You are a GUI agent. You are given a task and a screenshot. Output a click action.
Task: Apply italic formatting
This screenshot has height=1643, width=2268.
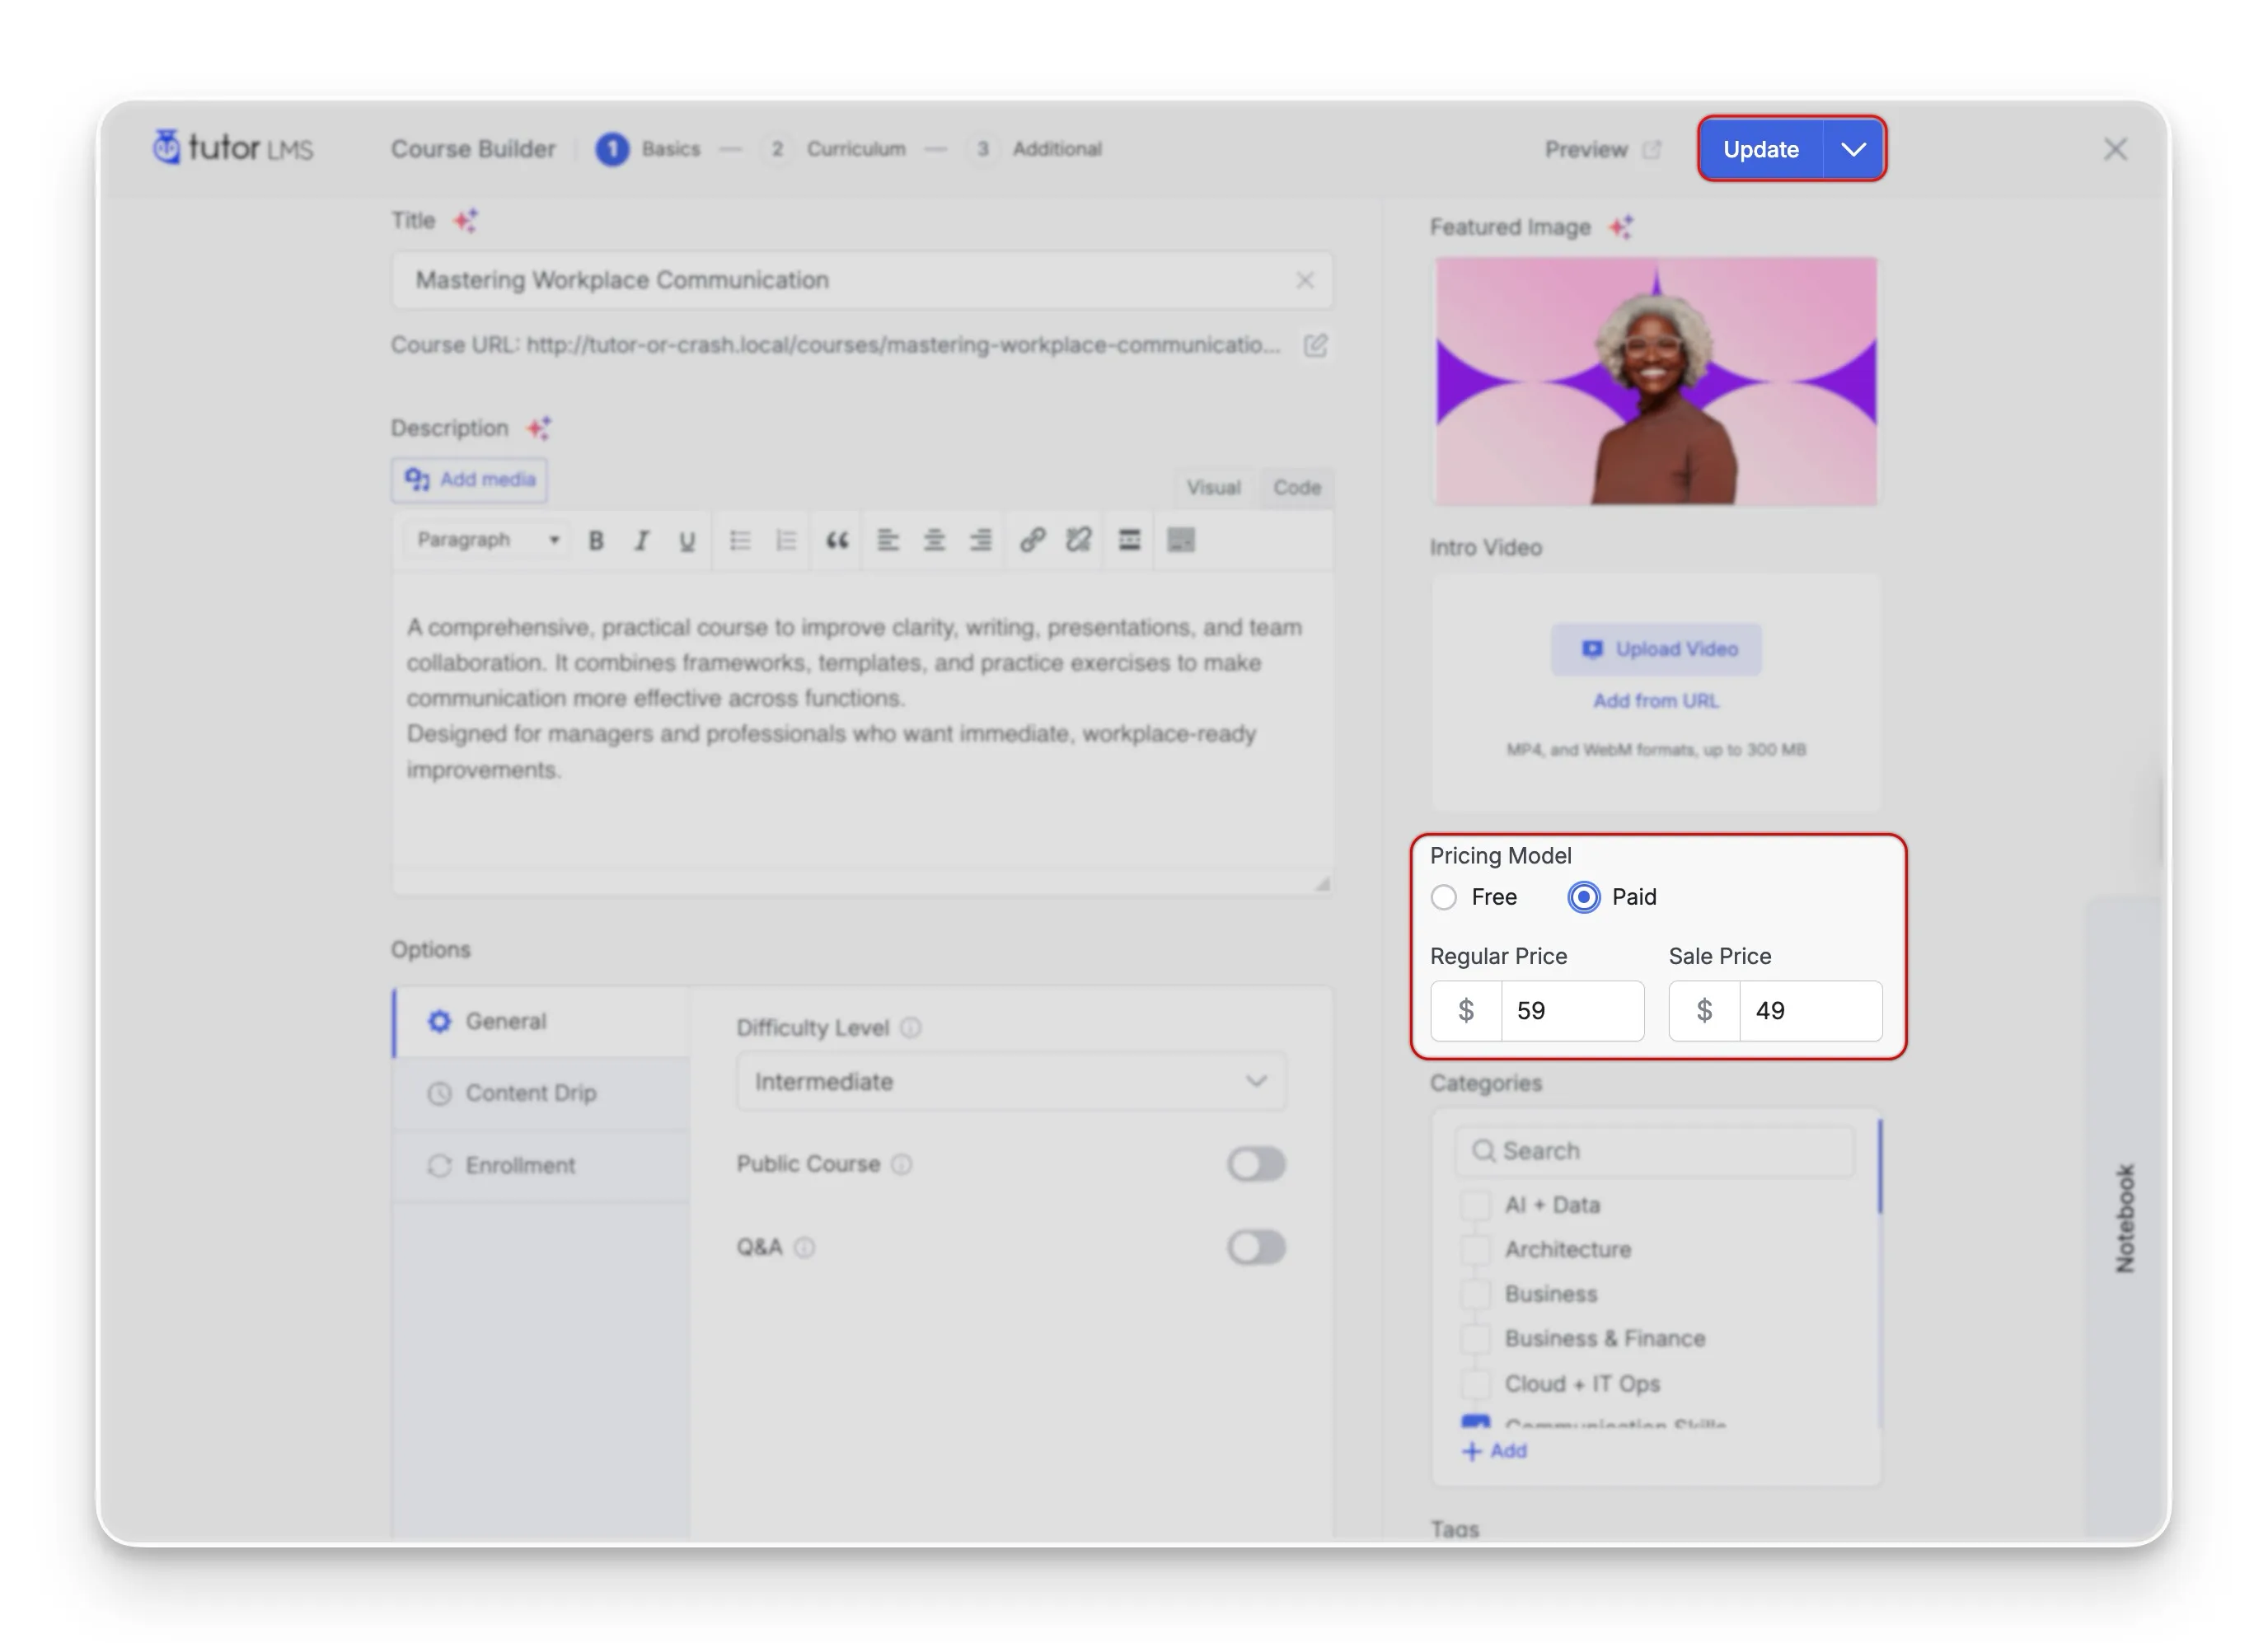click(641, 540)
